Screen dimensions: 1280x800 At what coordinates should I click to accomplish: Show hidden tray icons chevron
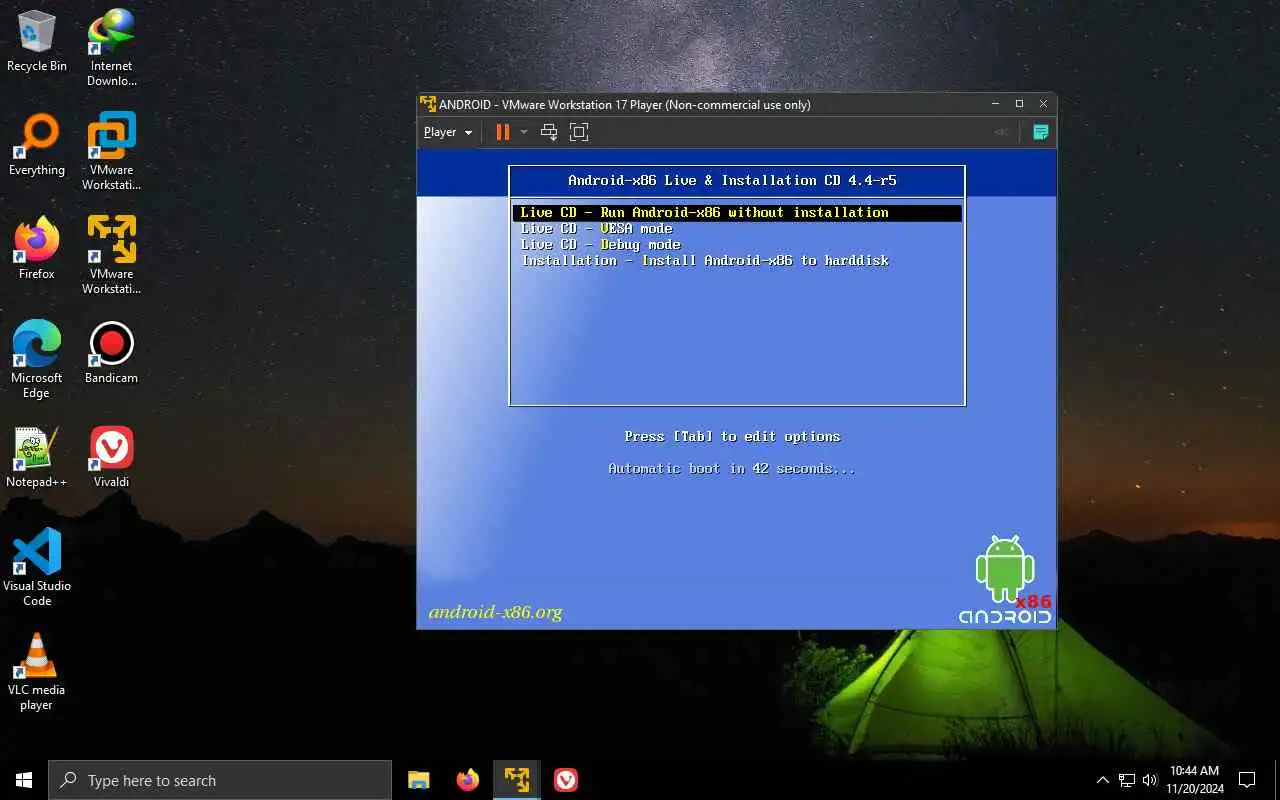pyautogui.click(x=1103, y=780)
